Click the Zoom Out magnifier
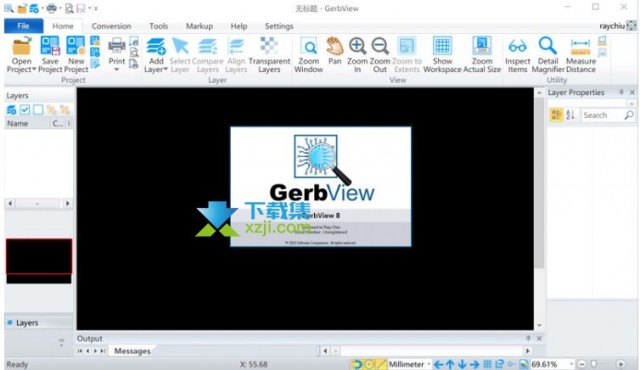The width and height of the screenshot is (640, 370). 380,46
